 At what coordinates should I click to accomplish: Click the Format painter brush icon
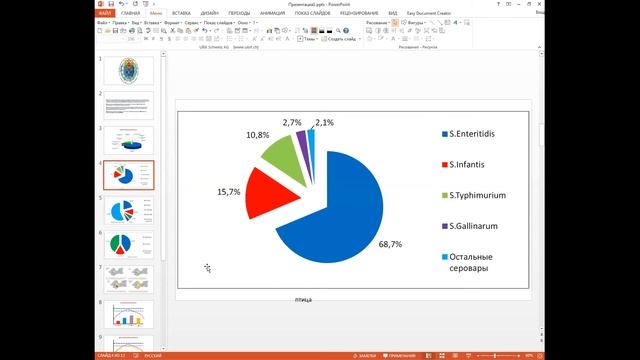(196, 31)
